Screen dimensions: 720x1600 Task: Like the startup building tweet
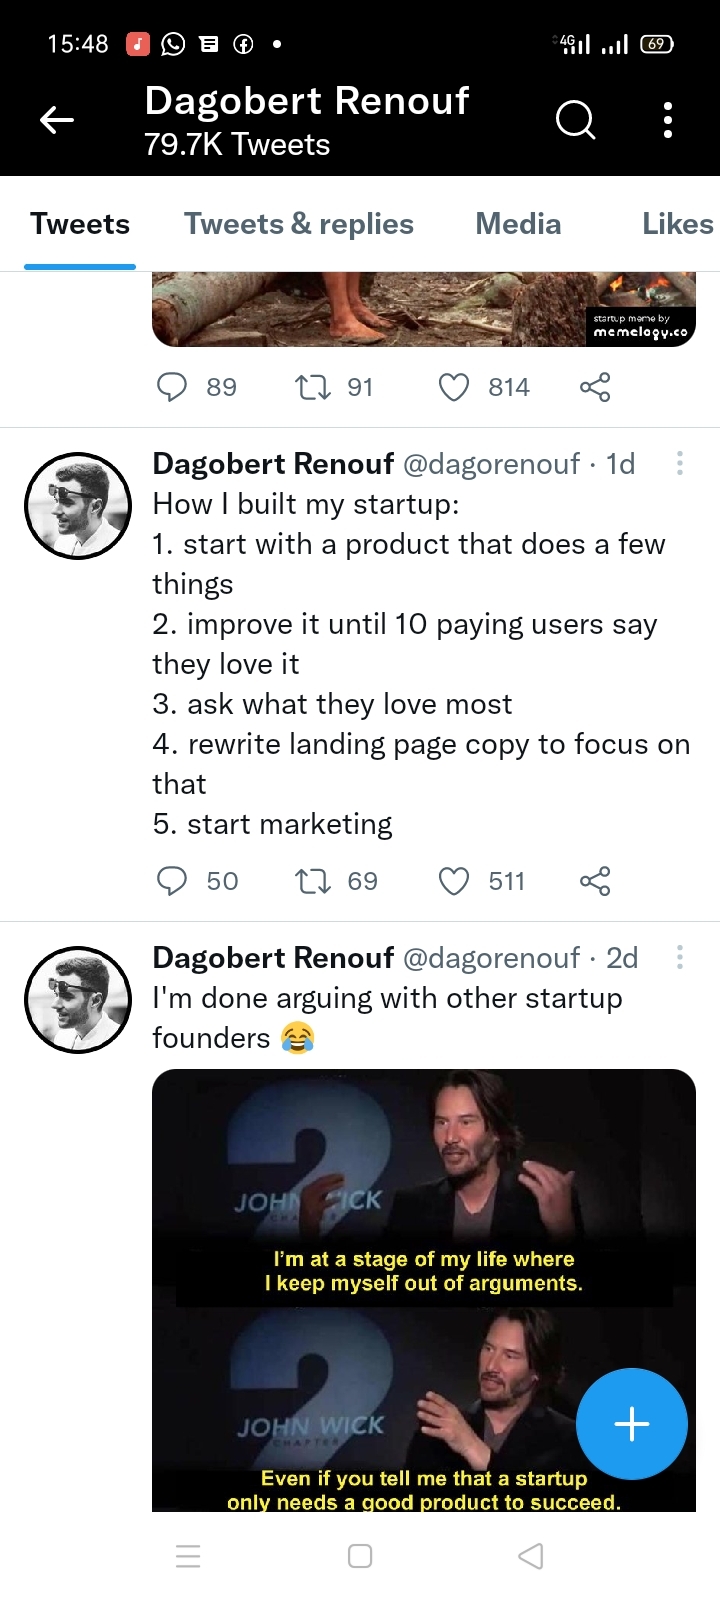(x=454, y=881)
